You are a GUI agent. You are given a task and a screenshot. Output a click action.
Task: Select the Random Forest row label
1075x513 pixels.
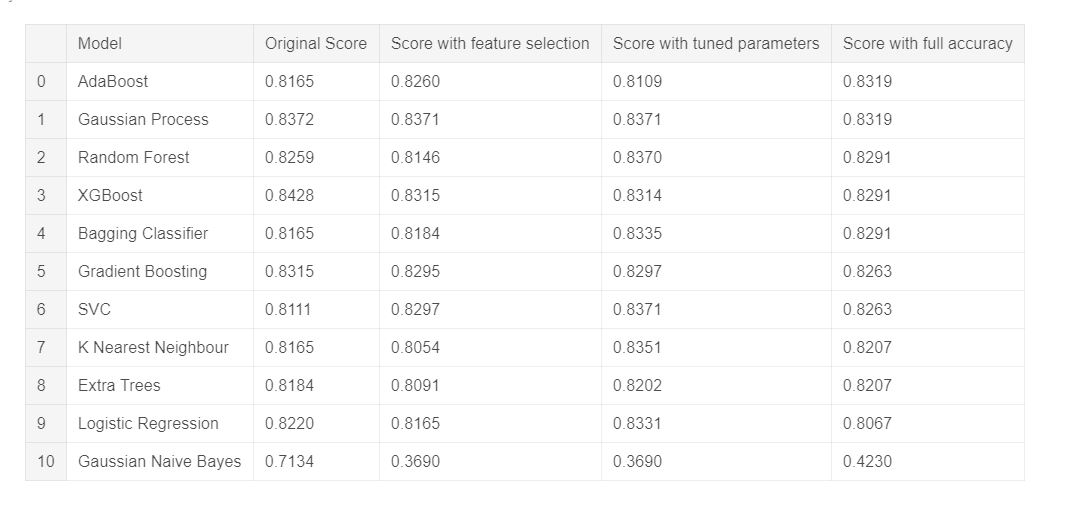point(133,158)
